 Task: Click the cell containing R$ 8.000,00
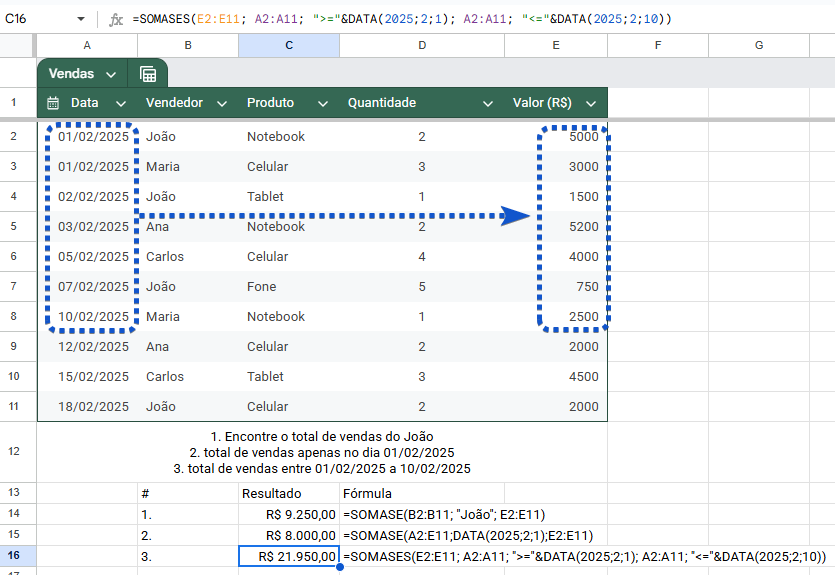288,535
